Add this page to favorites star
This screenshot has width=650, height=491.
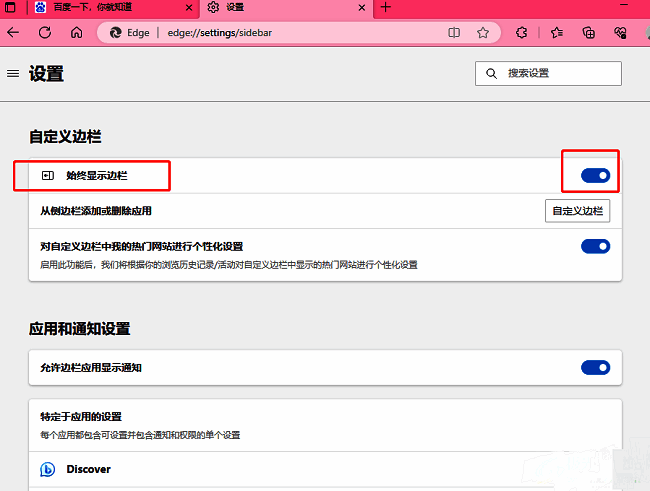[483, 32]
